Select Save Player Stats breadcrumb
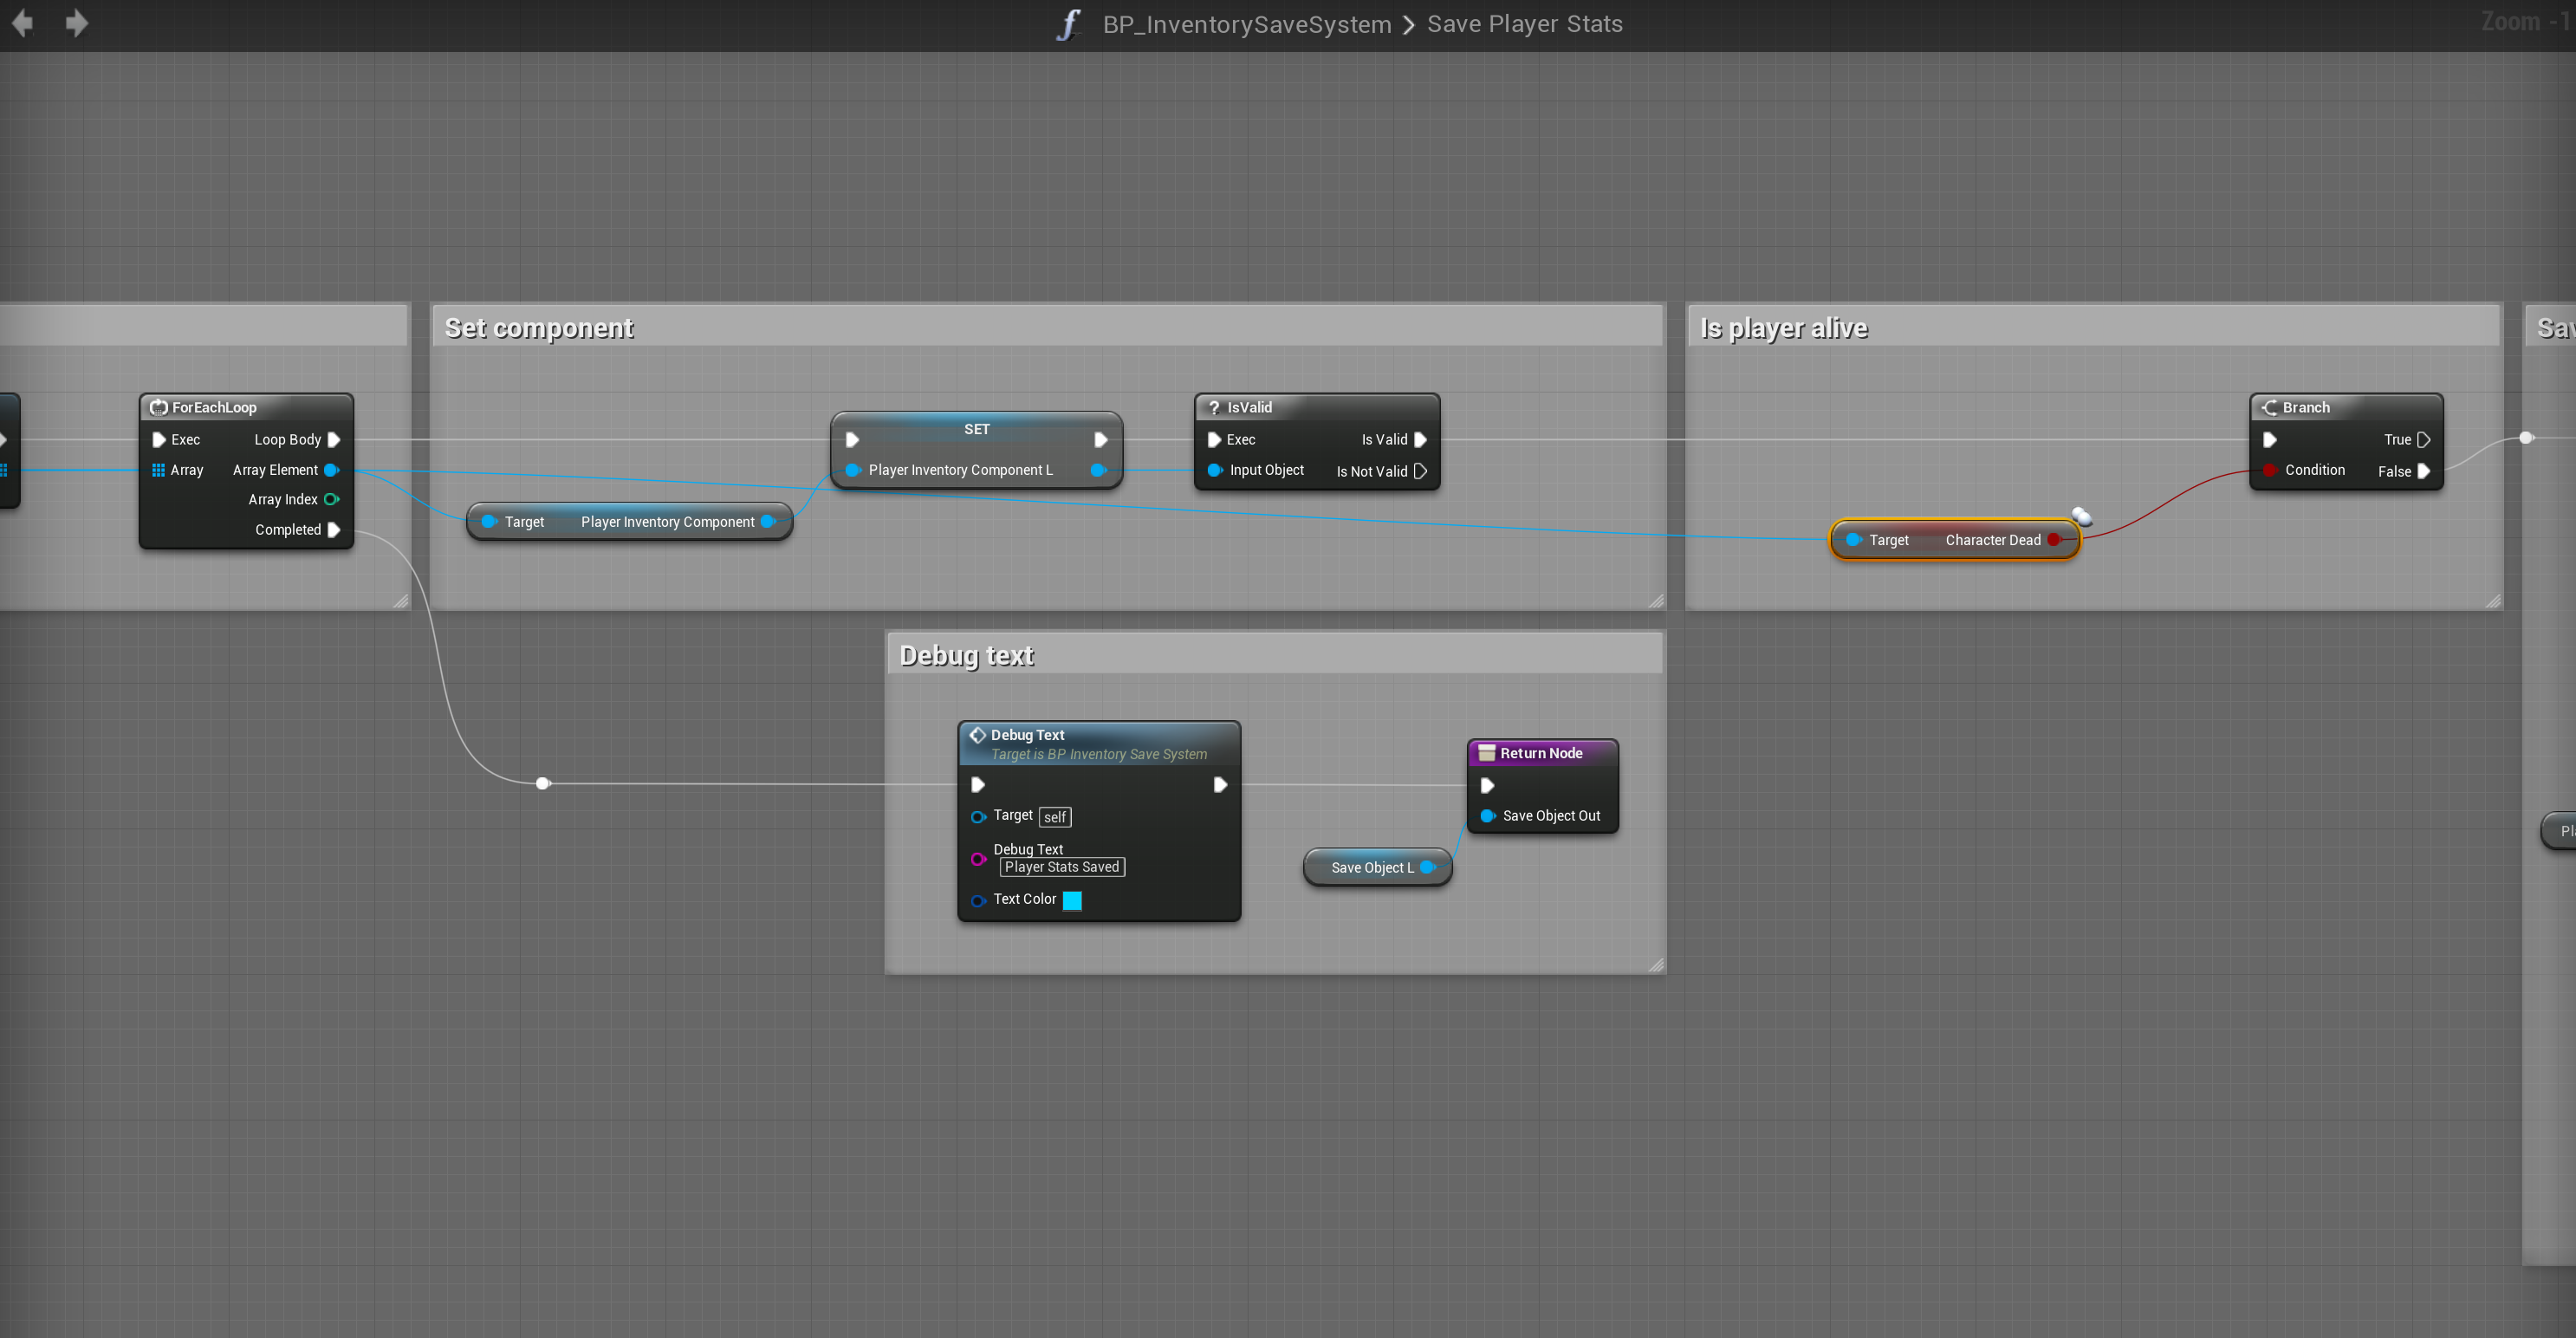Image resolution: width=2576 pixels, height=1338 pixels. click(1523, 24)
